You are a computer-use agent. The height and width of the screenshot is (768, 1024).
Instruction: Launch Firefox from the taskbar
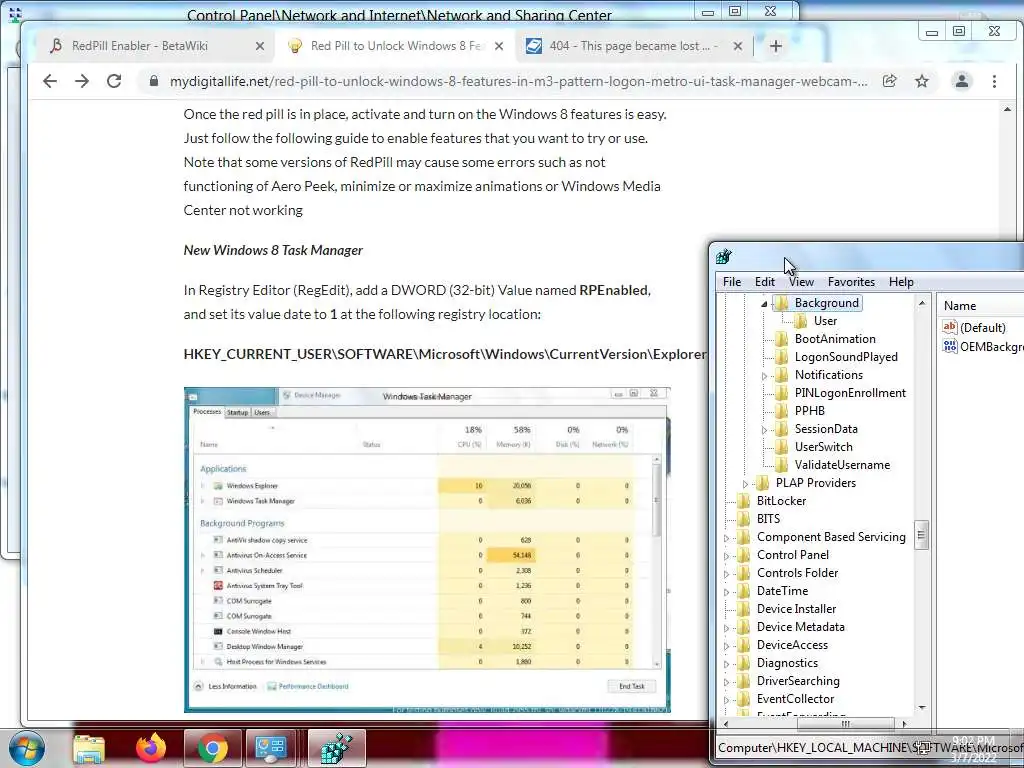[x=151, y=748]
